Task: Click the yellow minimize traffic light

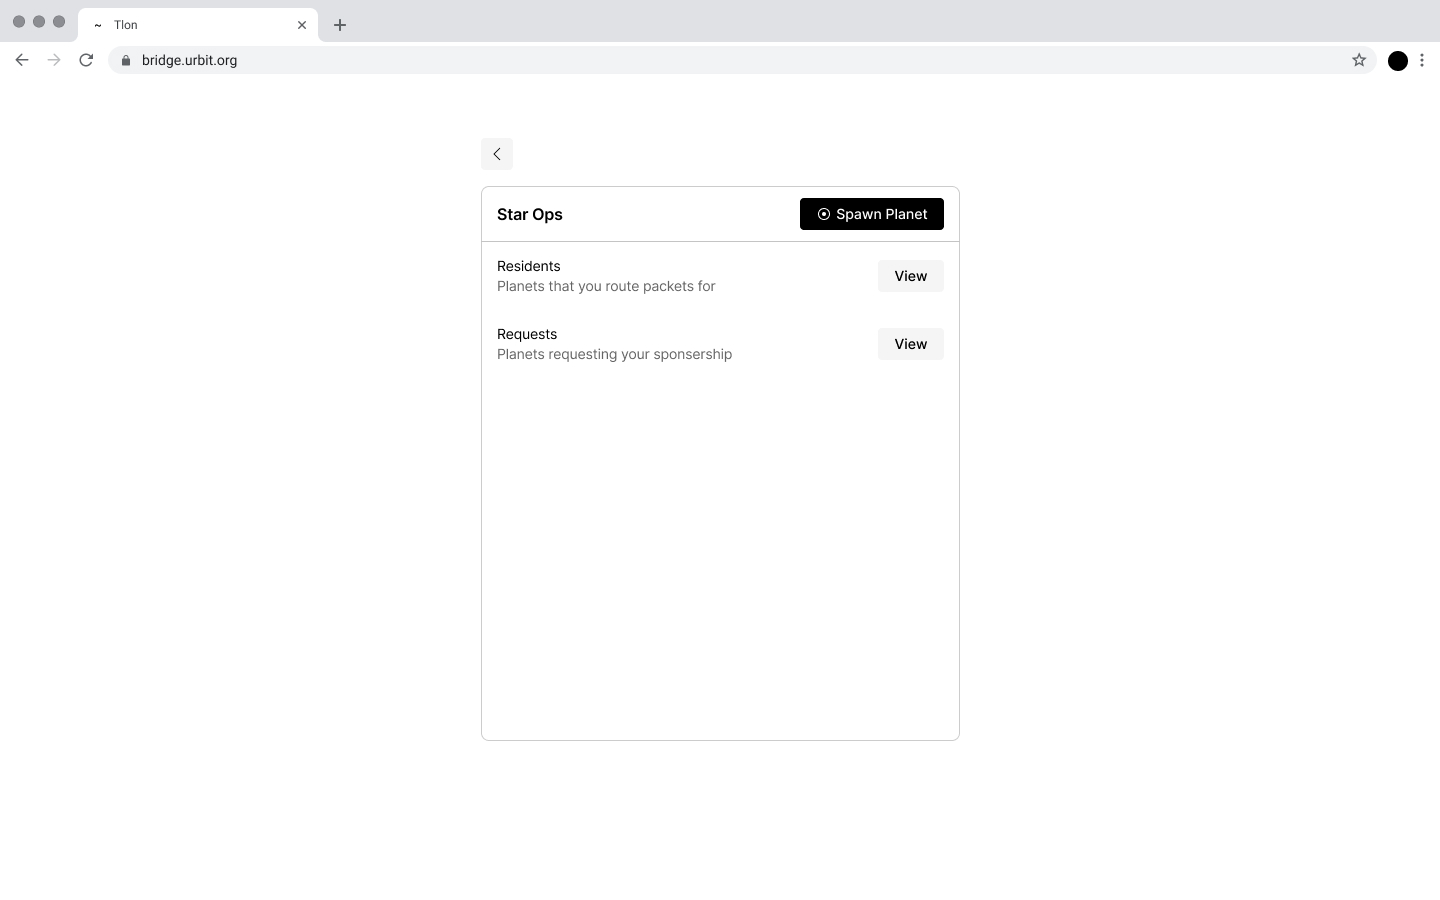Action: click(39, 21)
